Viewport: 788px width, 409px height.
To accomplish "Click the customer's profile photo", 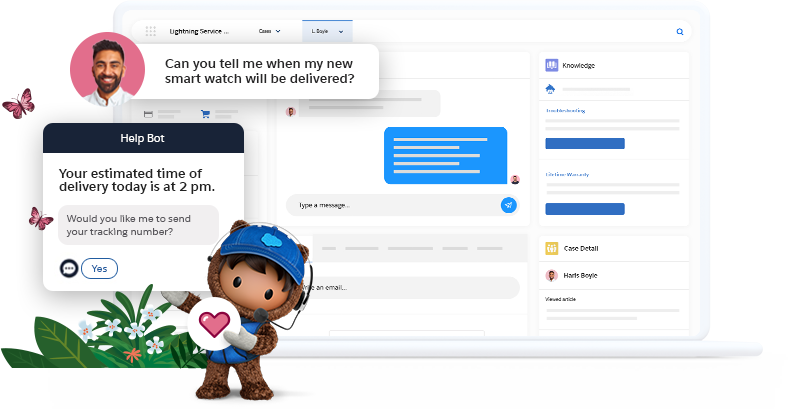I will pos(108,69).
